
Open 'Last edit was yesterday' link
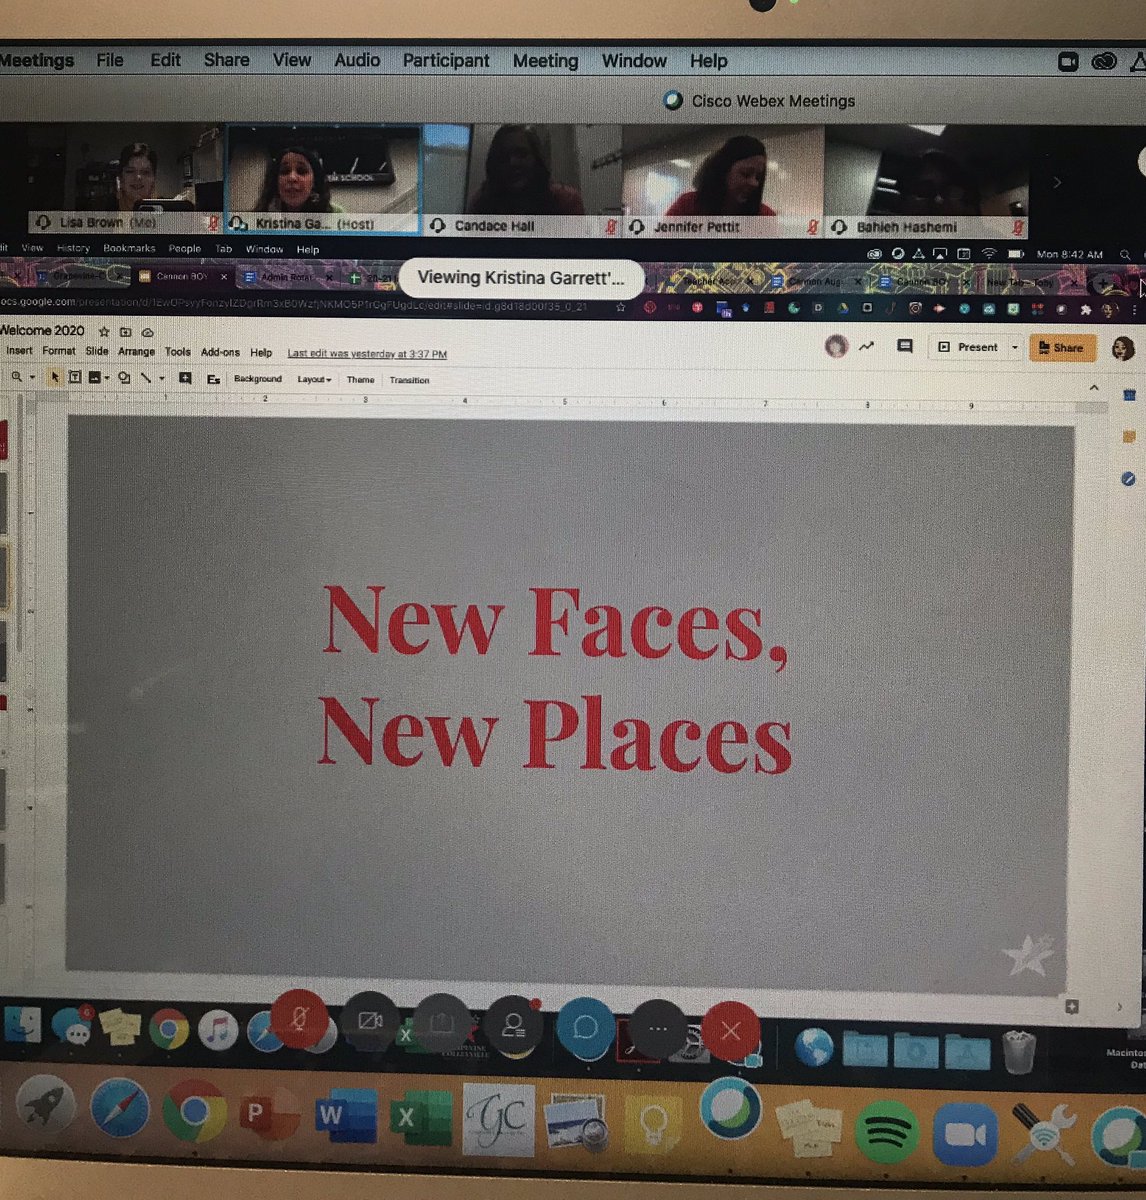click(367, 354)
